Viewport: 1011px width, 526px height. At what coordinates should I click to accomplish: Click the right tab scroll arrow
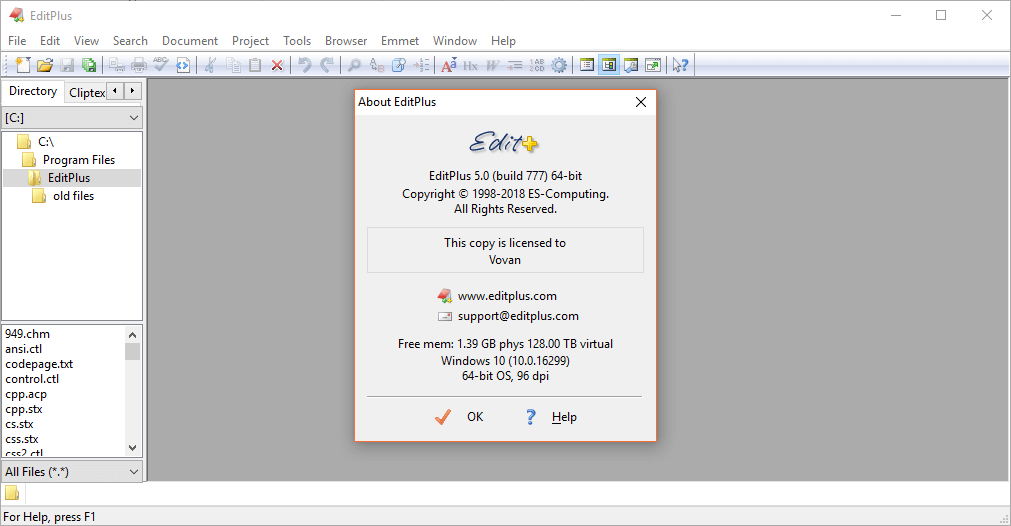point(132,91)
